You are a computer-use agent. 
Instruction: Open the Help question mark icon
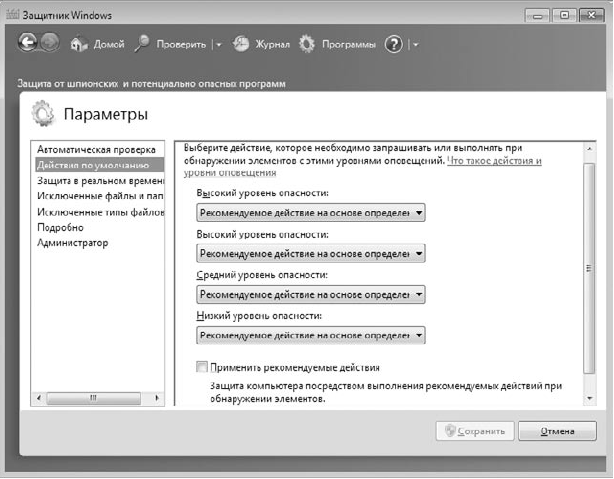coord(394,44)
